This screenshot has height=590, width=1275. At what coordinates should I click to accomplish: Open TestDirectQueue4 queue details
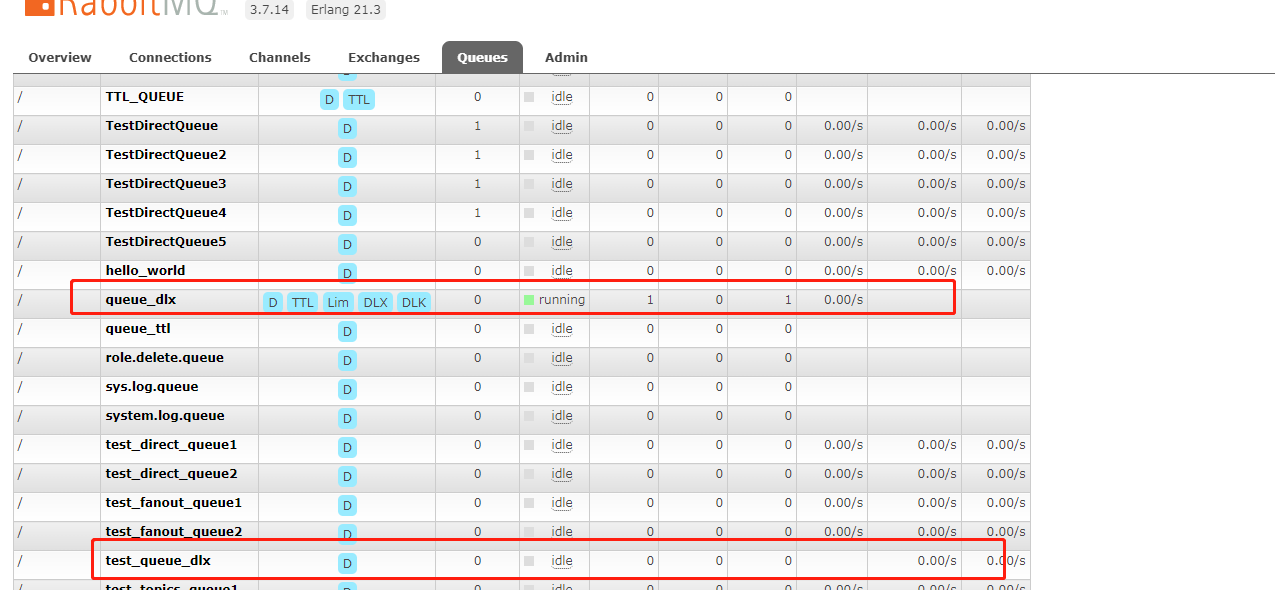point(166,213)
